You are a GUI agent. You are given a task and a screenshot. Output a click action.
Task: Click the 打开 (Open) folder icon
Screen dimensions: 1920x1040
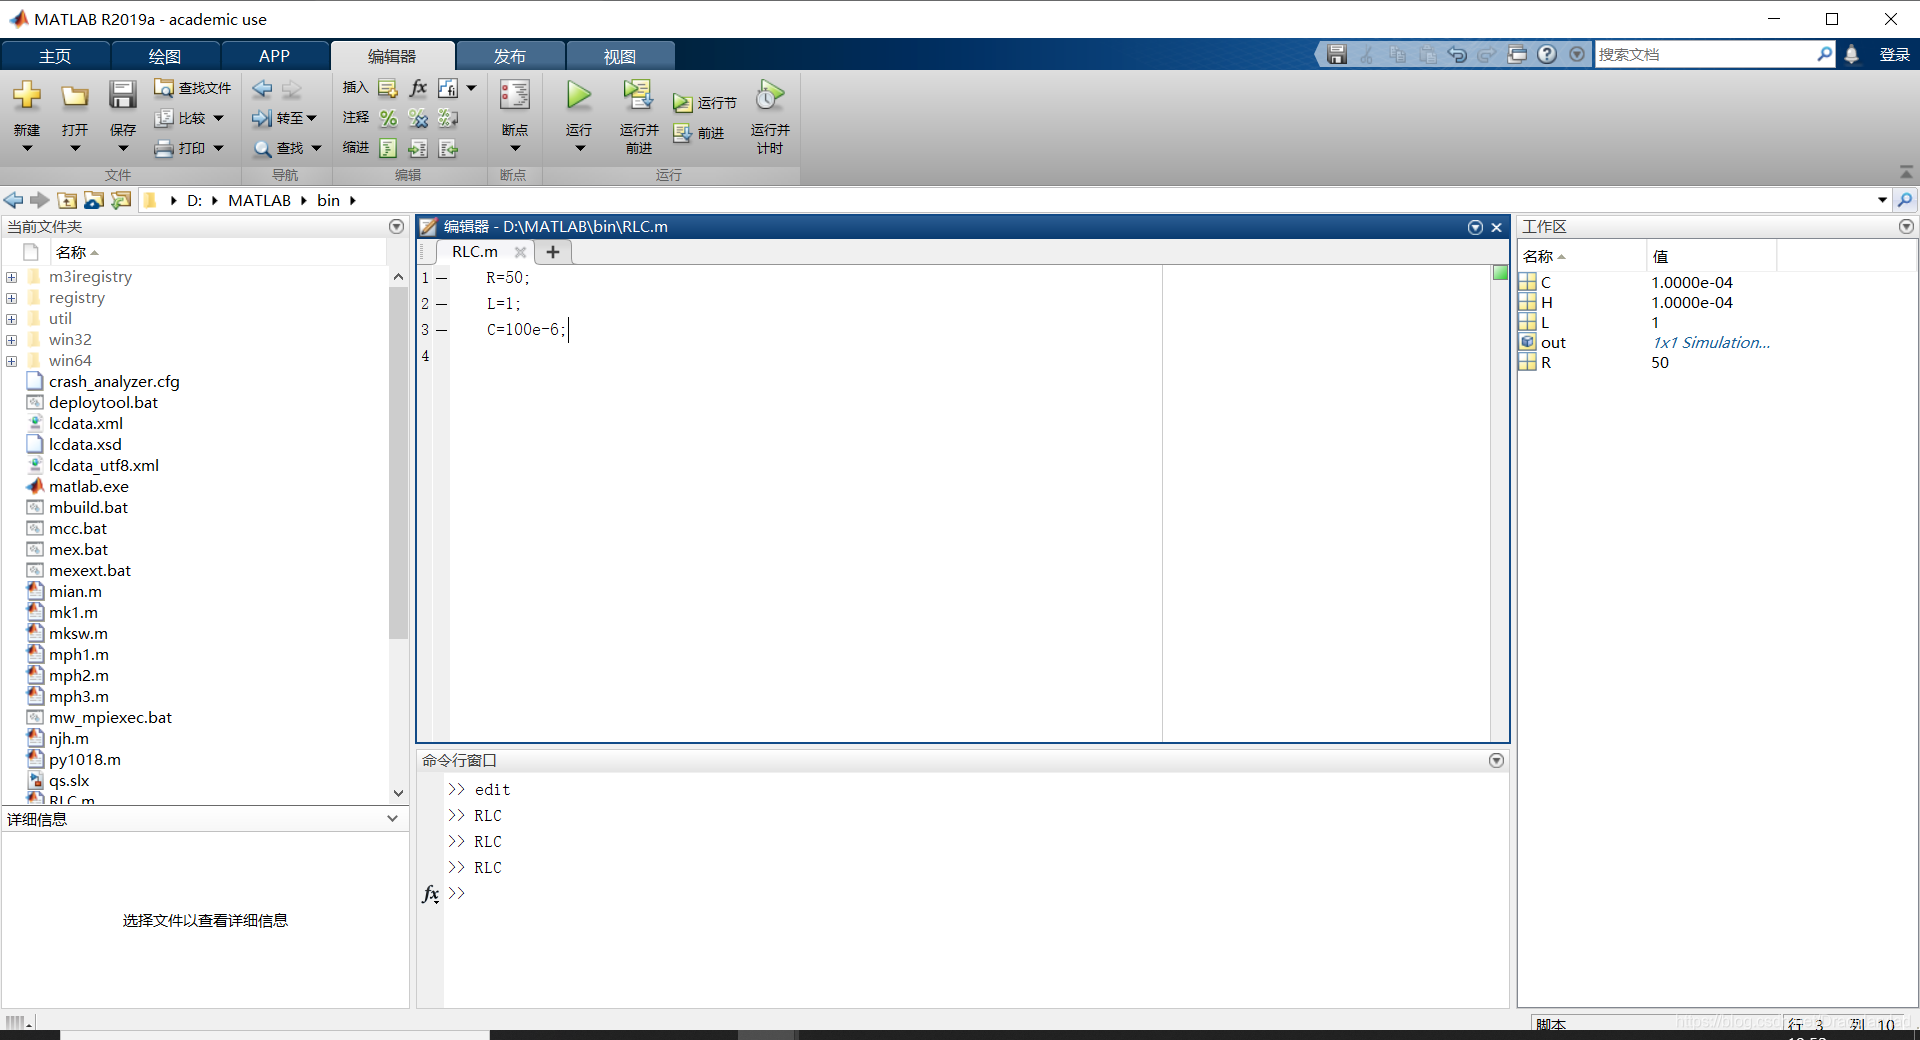coord(75,96)
